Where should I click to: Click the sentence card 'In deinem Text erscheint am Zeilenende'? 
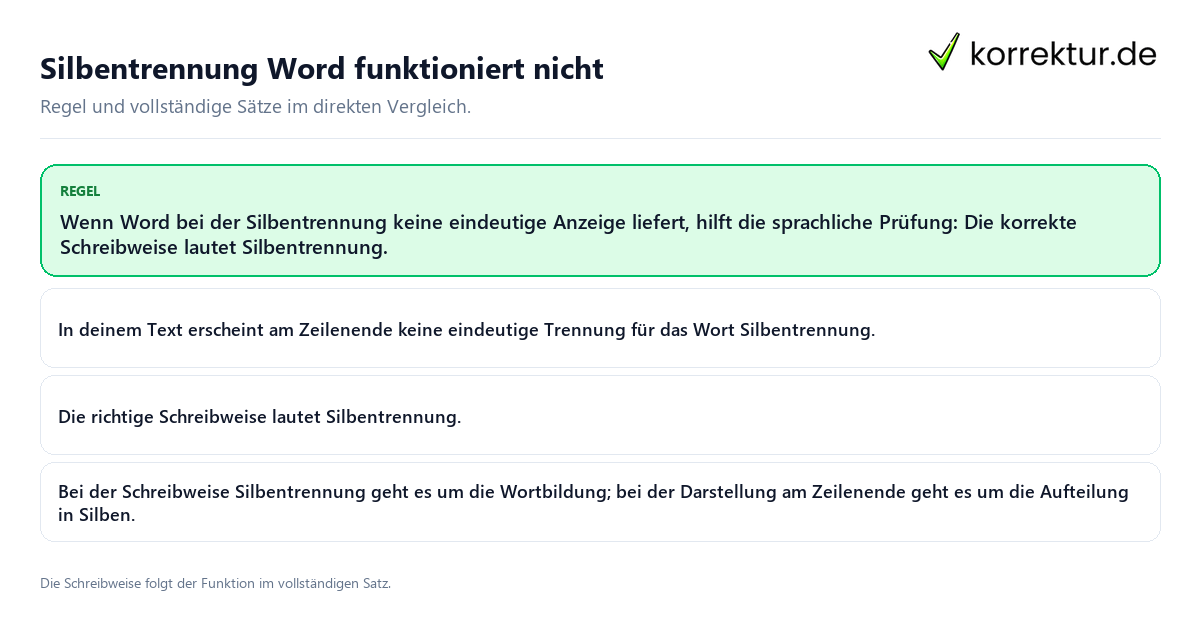click(600, 328)
